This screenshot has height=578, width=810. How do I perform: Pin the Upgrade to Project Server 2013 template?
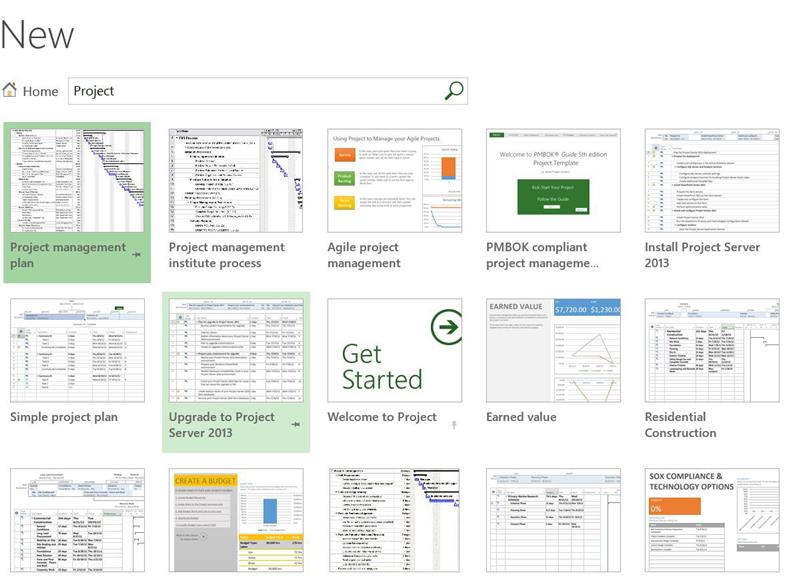point(295,424)
